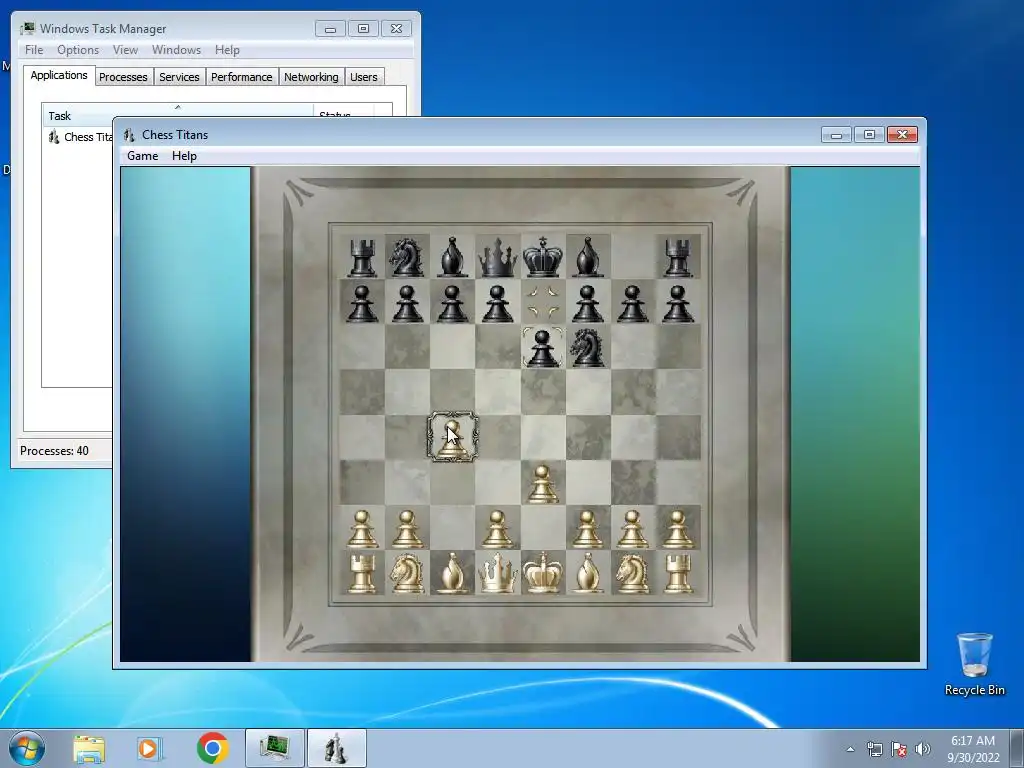Click the black pawn on d7
The height and width of the screenshot is (768, 1024).
[x=498, y=303]
